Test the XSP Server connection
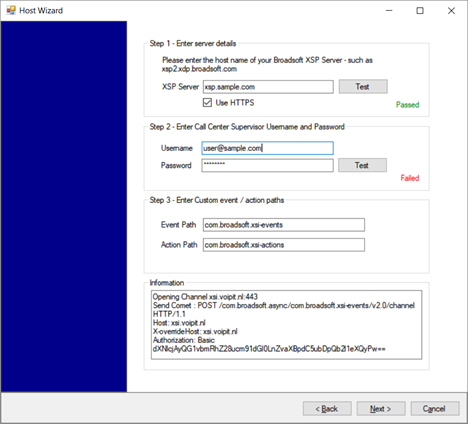The image size is (468, 424). [363, 87]
